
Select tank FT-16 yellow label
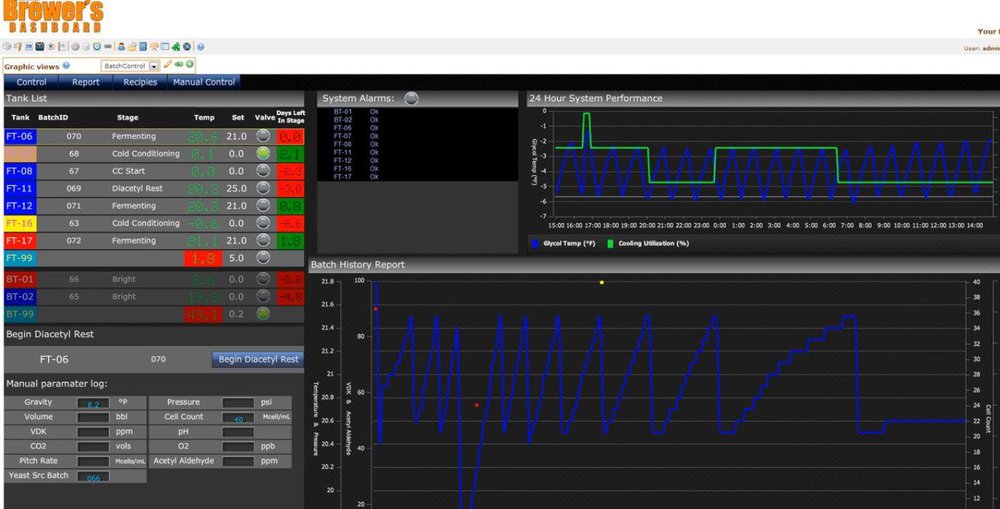point(20,223)
